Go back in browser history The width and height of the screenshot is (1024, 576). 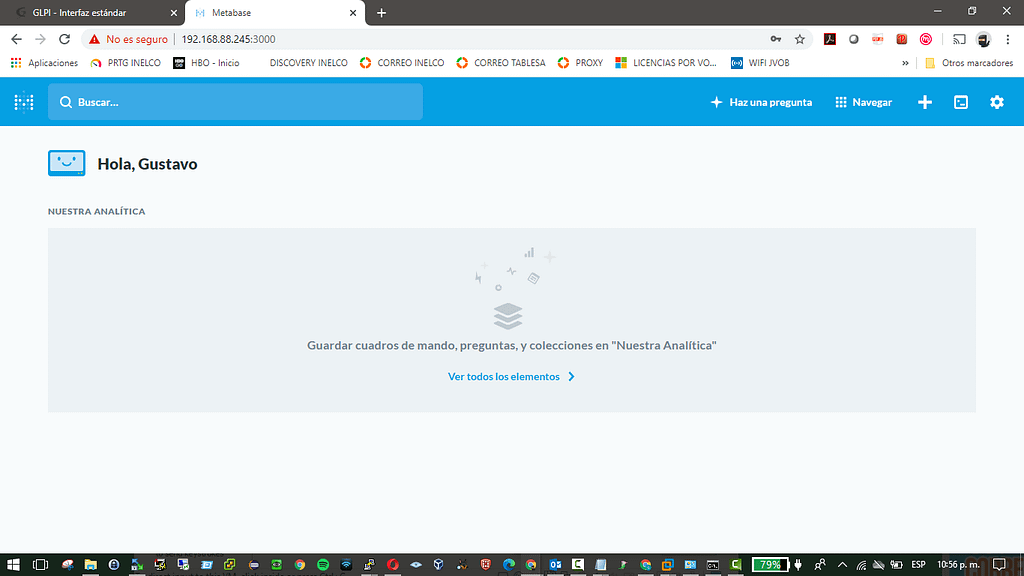[16, 39]
